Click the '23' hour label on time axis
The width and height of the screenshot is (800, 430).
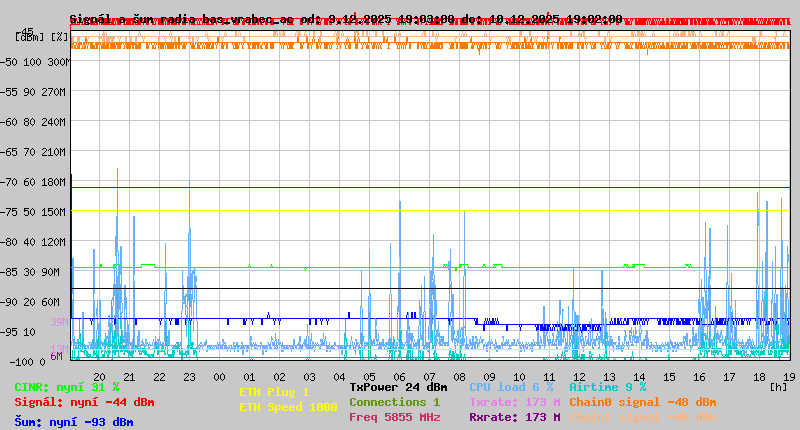[189, 377]
